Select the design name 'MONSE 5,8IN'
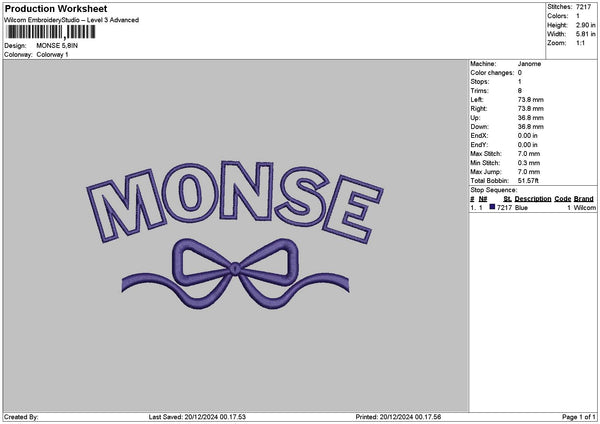The image size is (600, 424). pyautogui.click(x=57, y=46)
